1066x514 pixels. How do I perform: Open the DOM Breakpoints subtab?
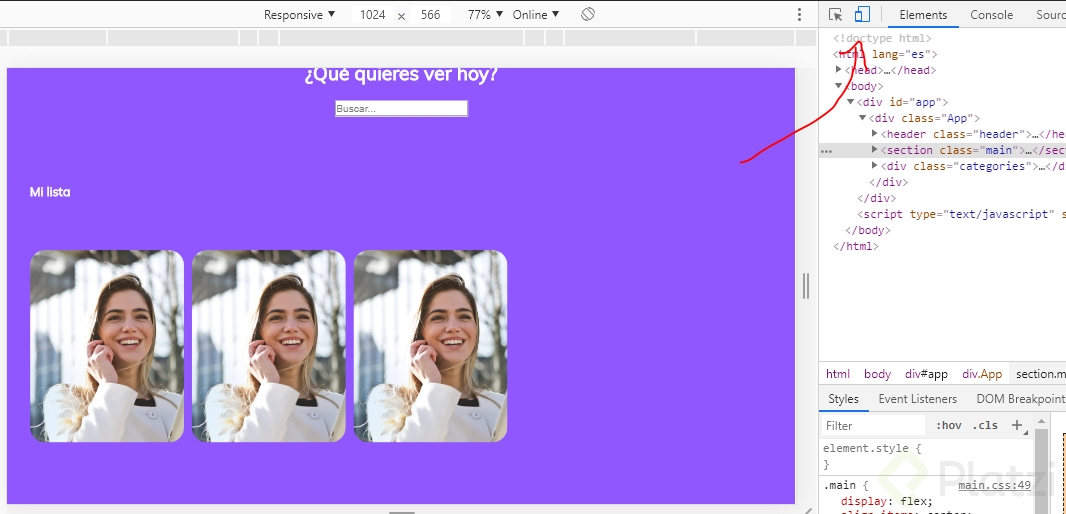(x=1020, y=399)
